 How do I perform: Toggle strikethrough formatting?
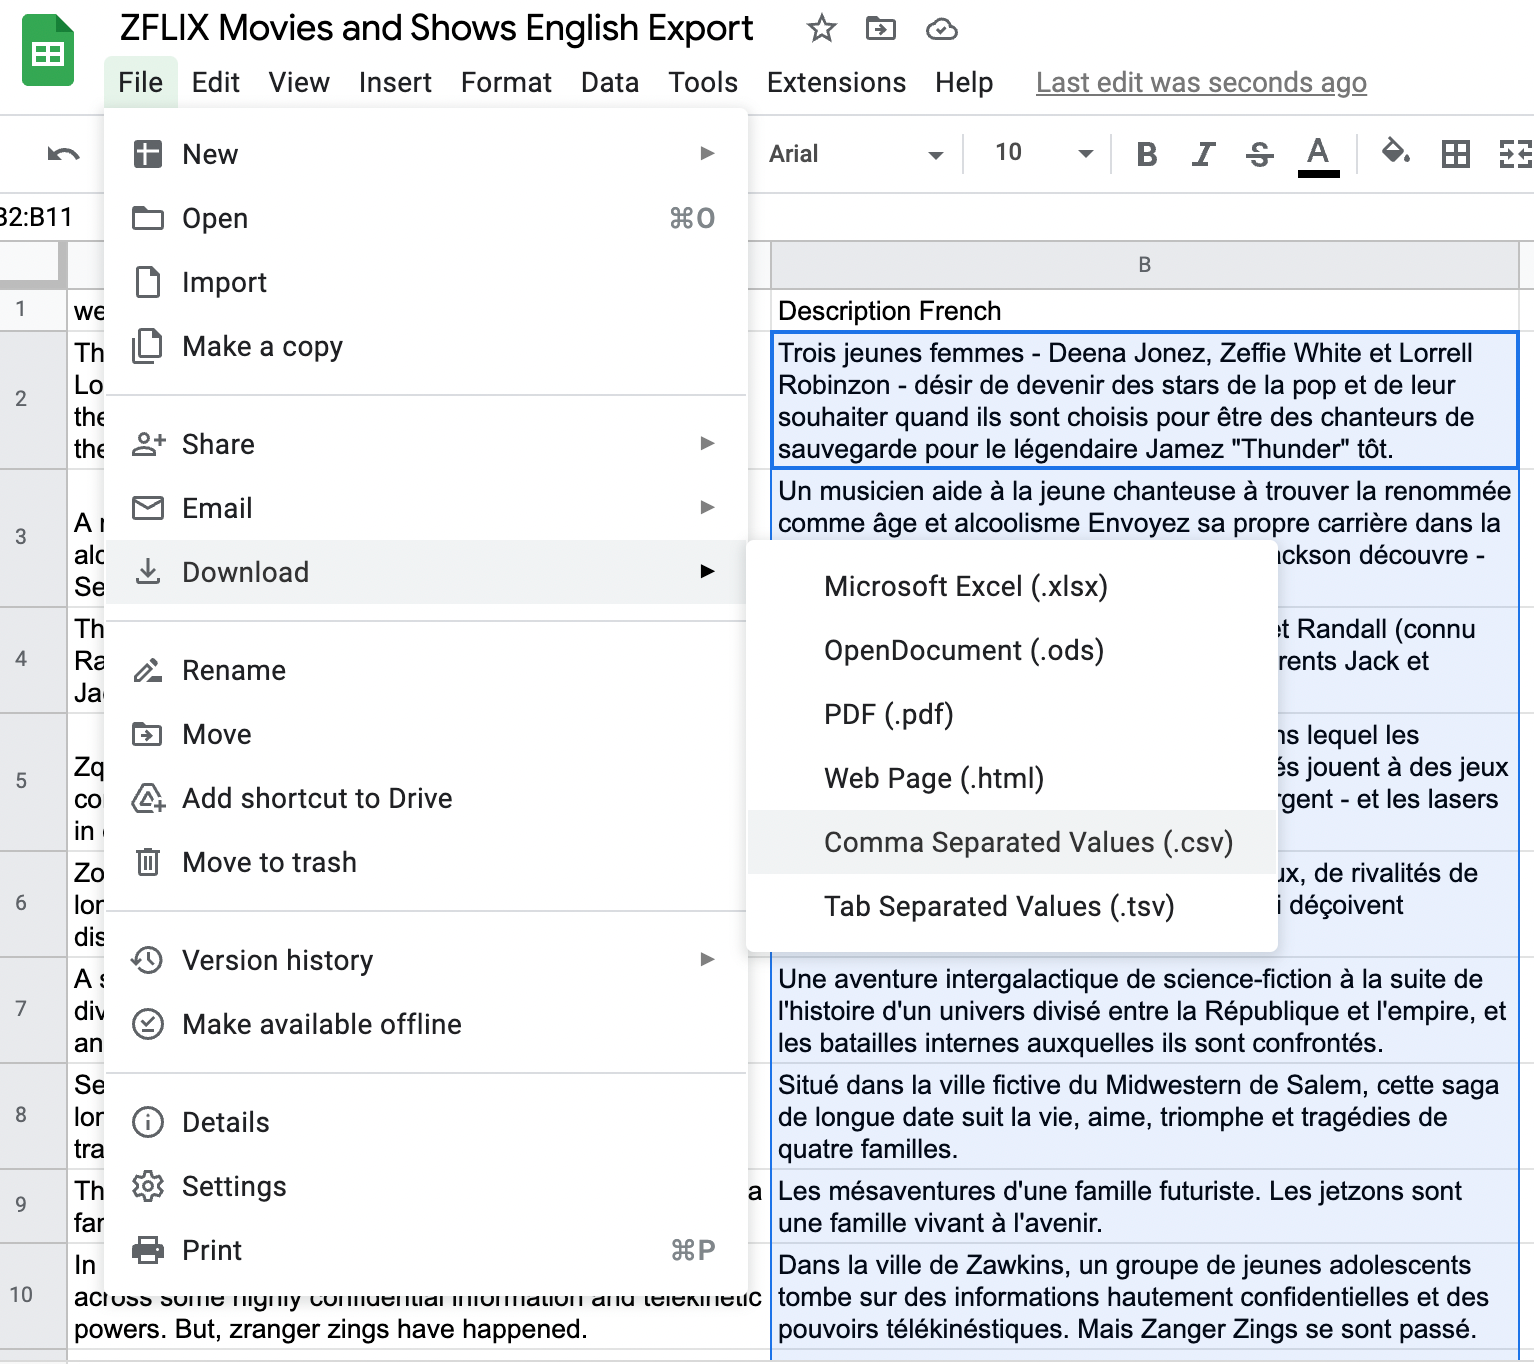tap(1259, 154)
